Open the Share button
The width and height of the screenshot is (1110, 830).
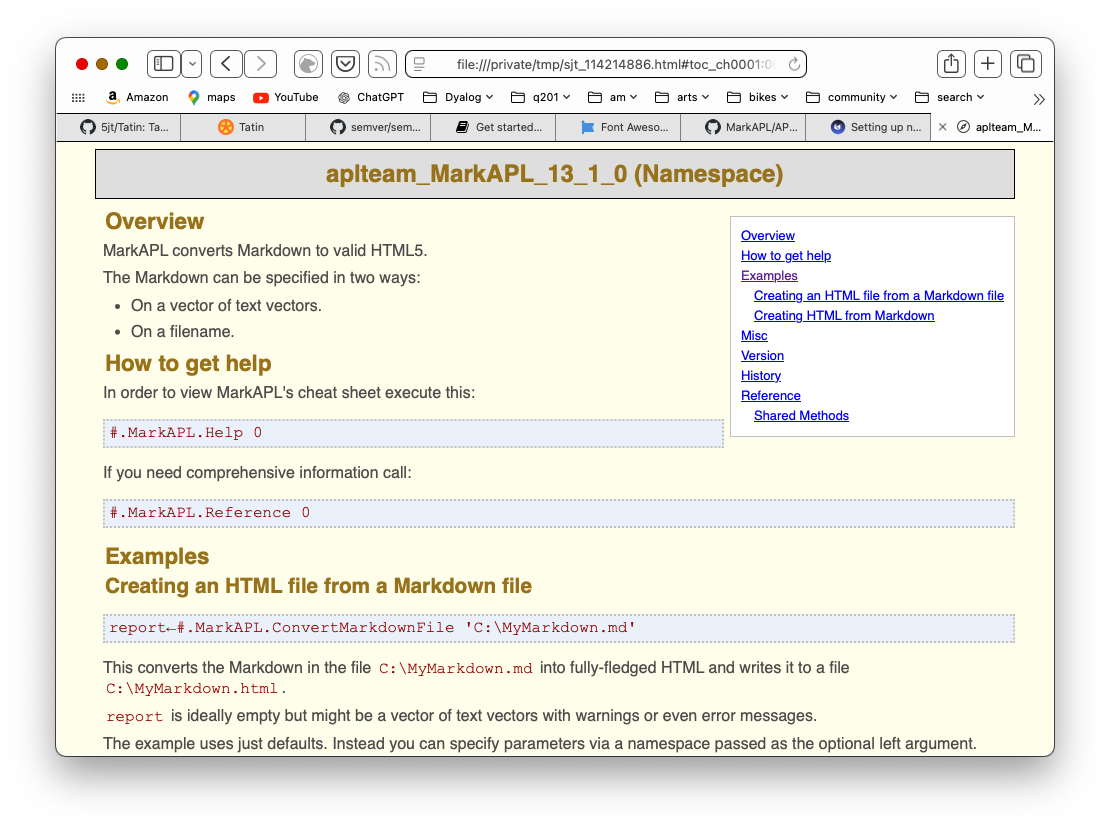pyautogui.click(x=951, y=64)
